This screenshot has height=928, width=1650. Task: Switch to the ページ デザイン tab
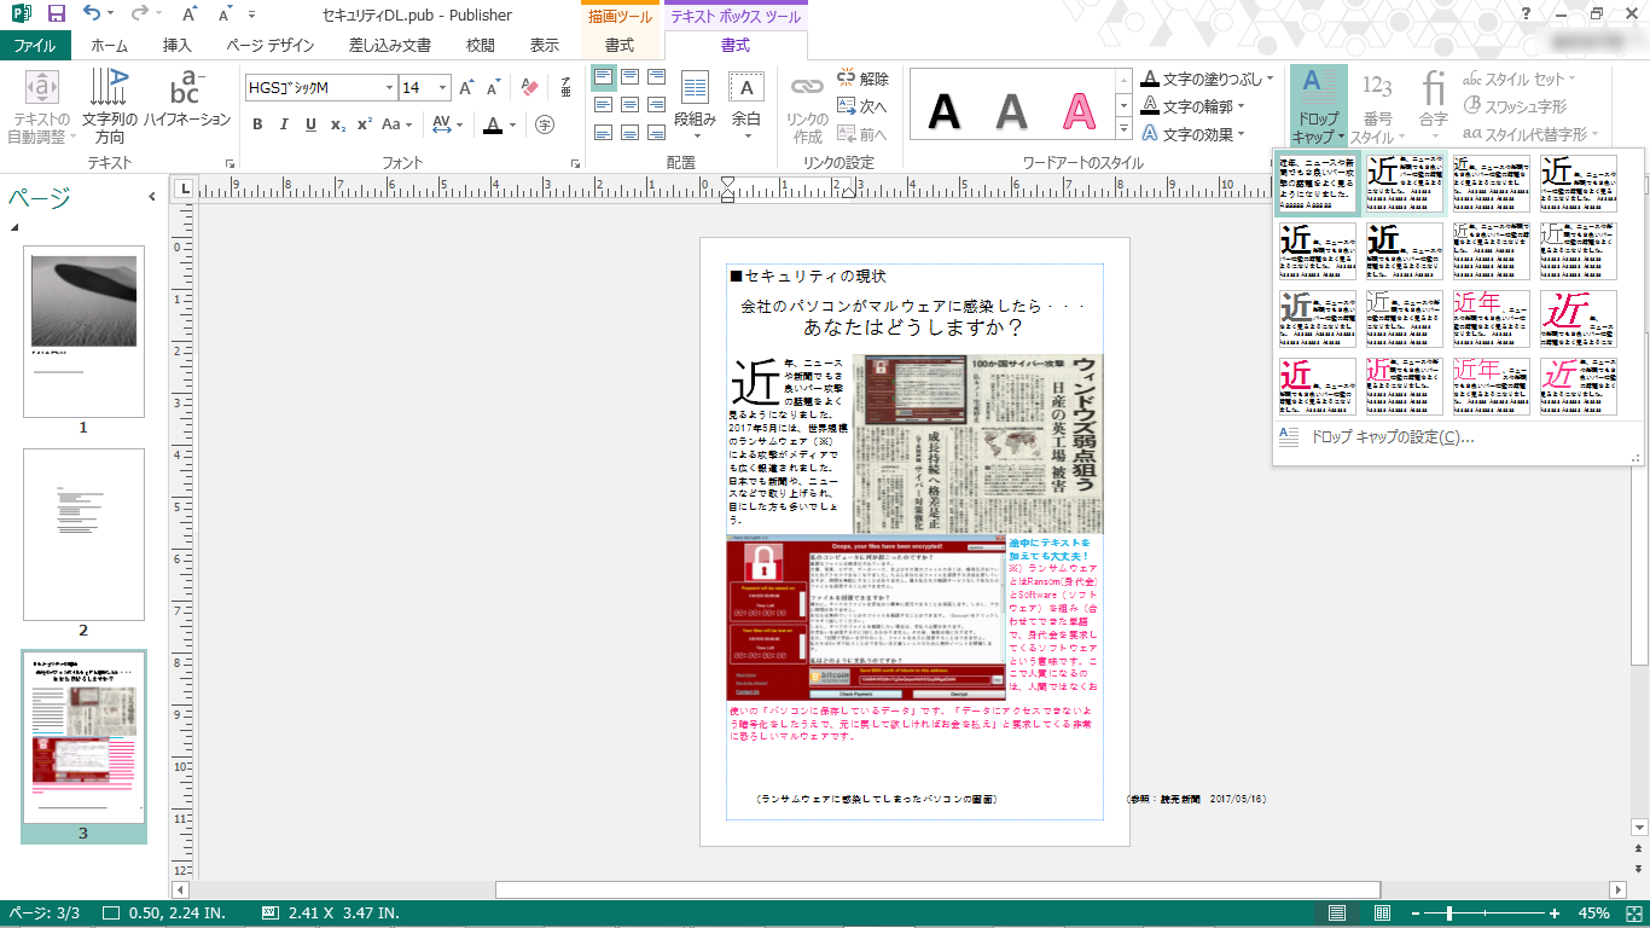tap(270, 45)
